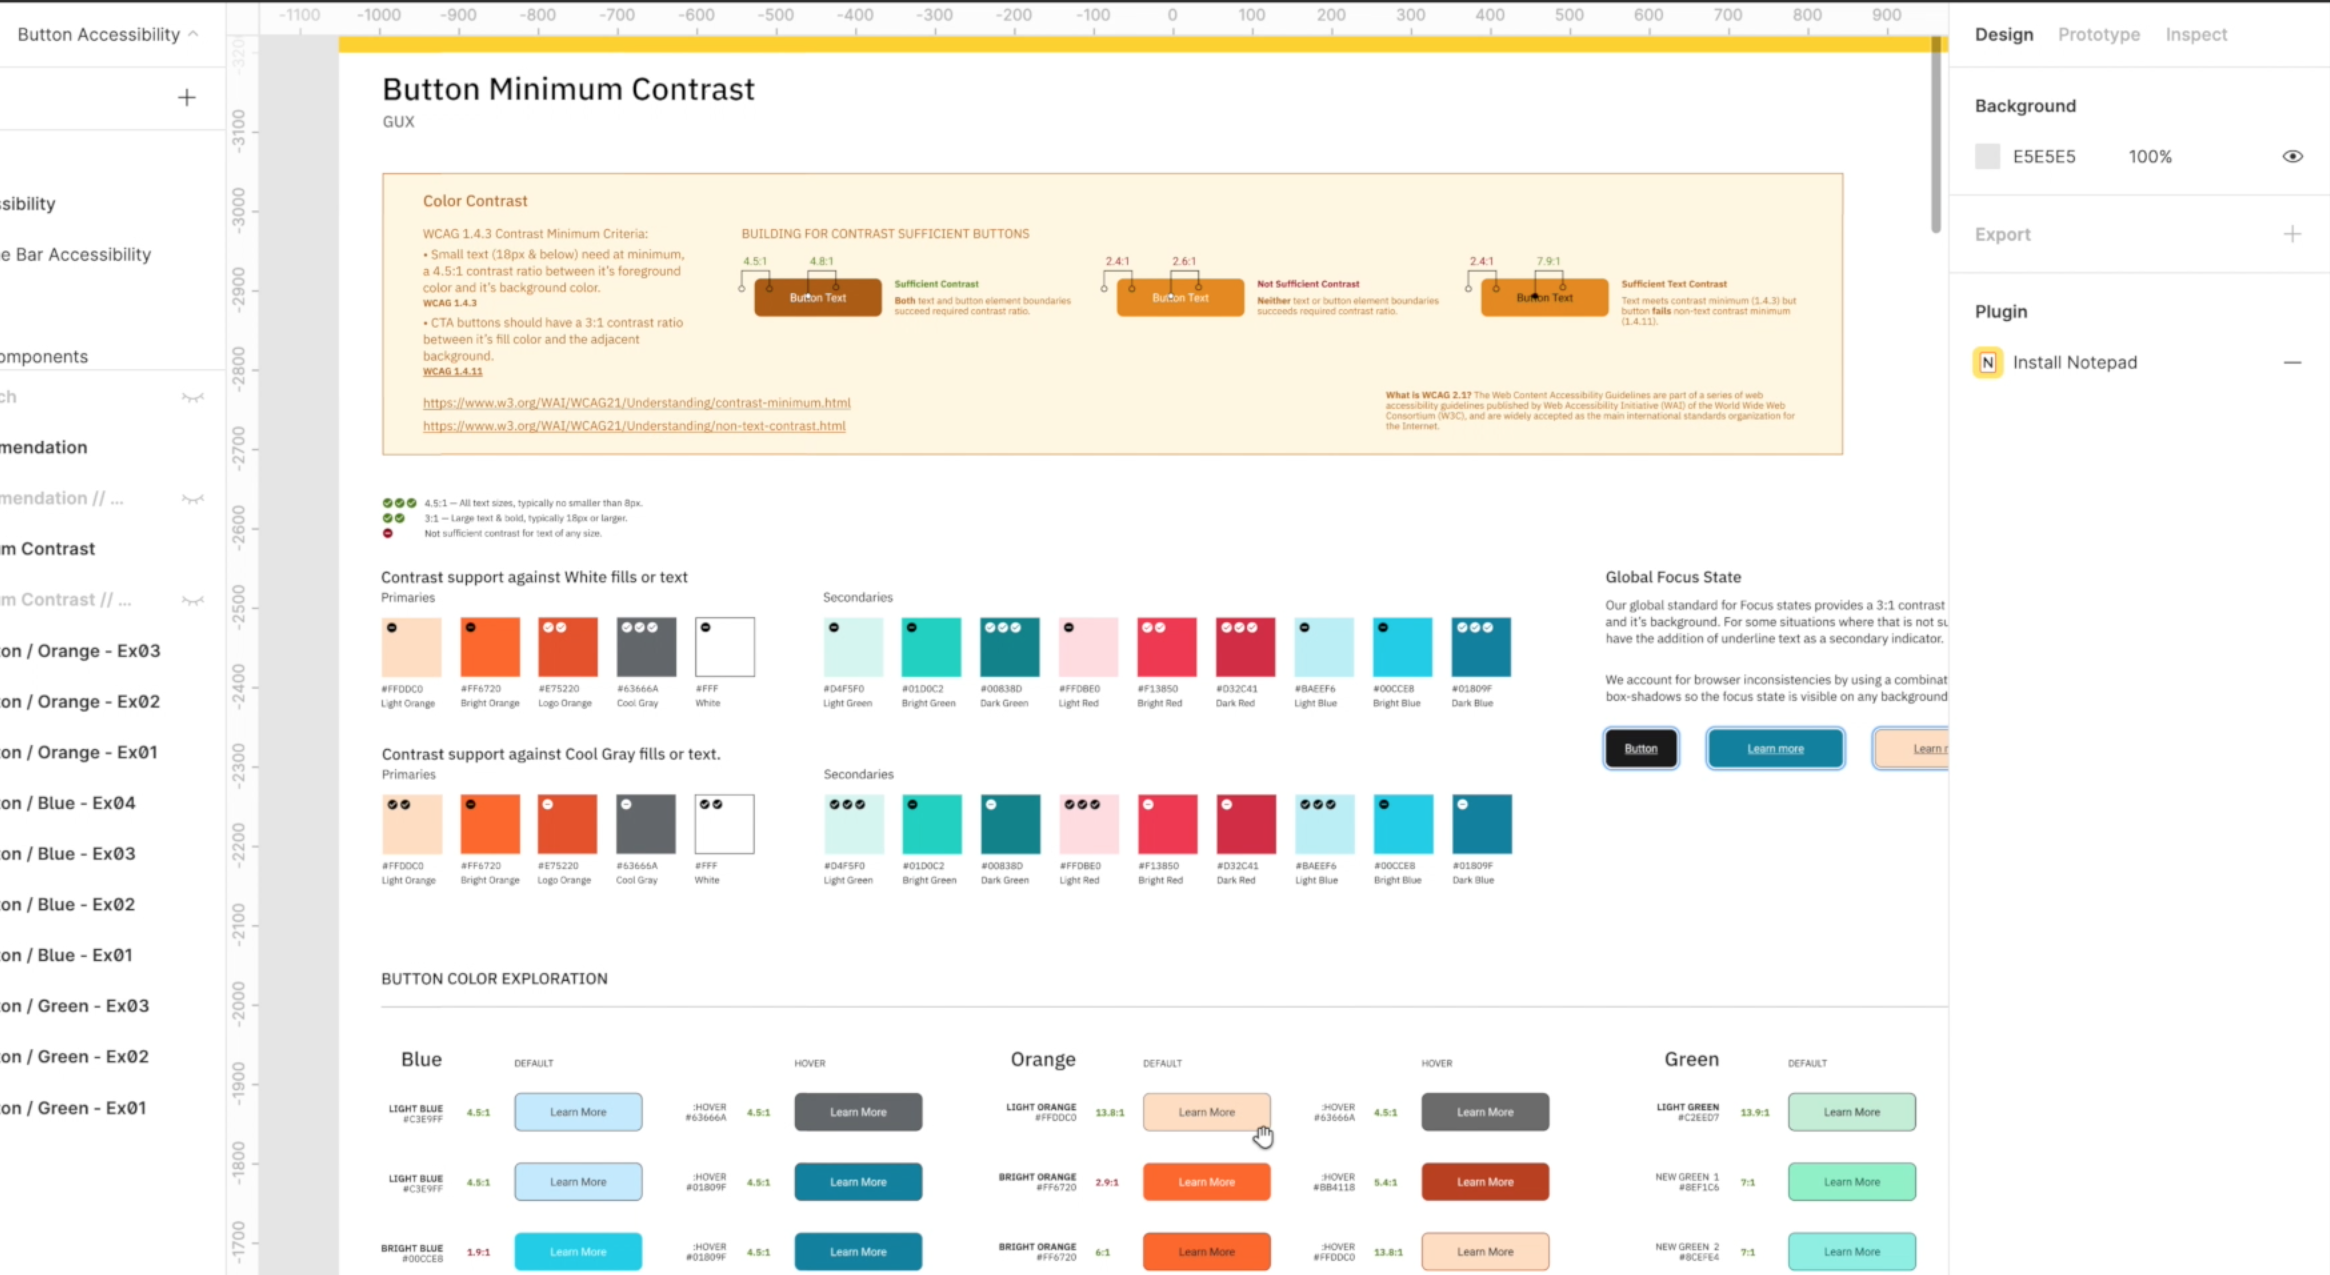Click Install Notepad plugin icon
This screenshot has height=1275, width=2330.
(x=1991, y=363)
